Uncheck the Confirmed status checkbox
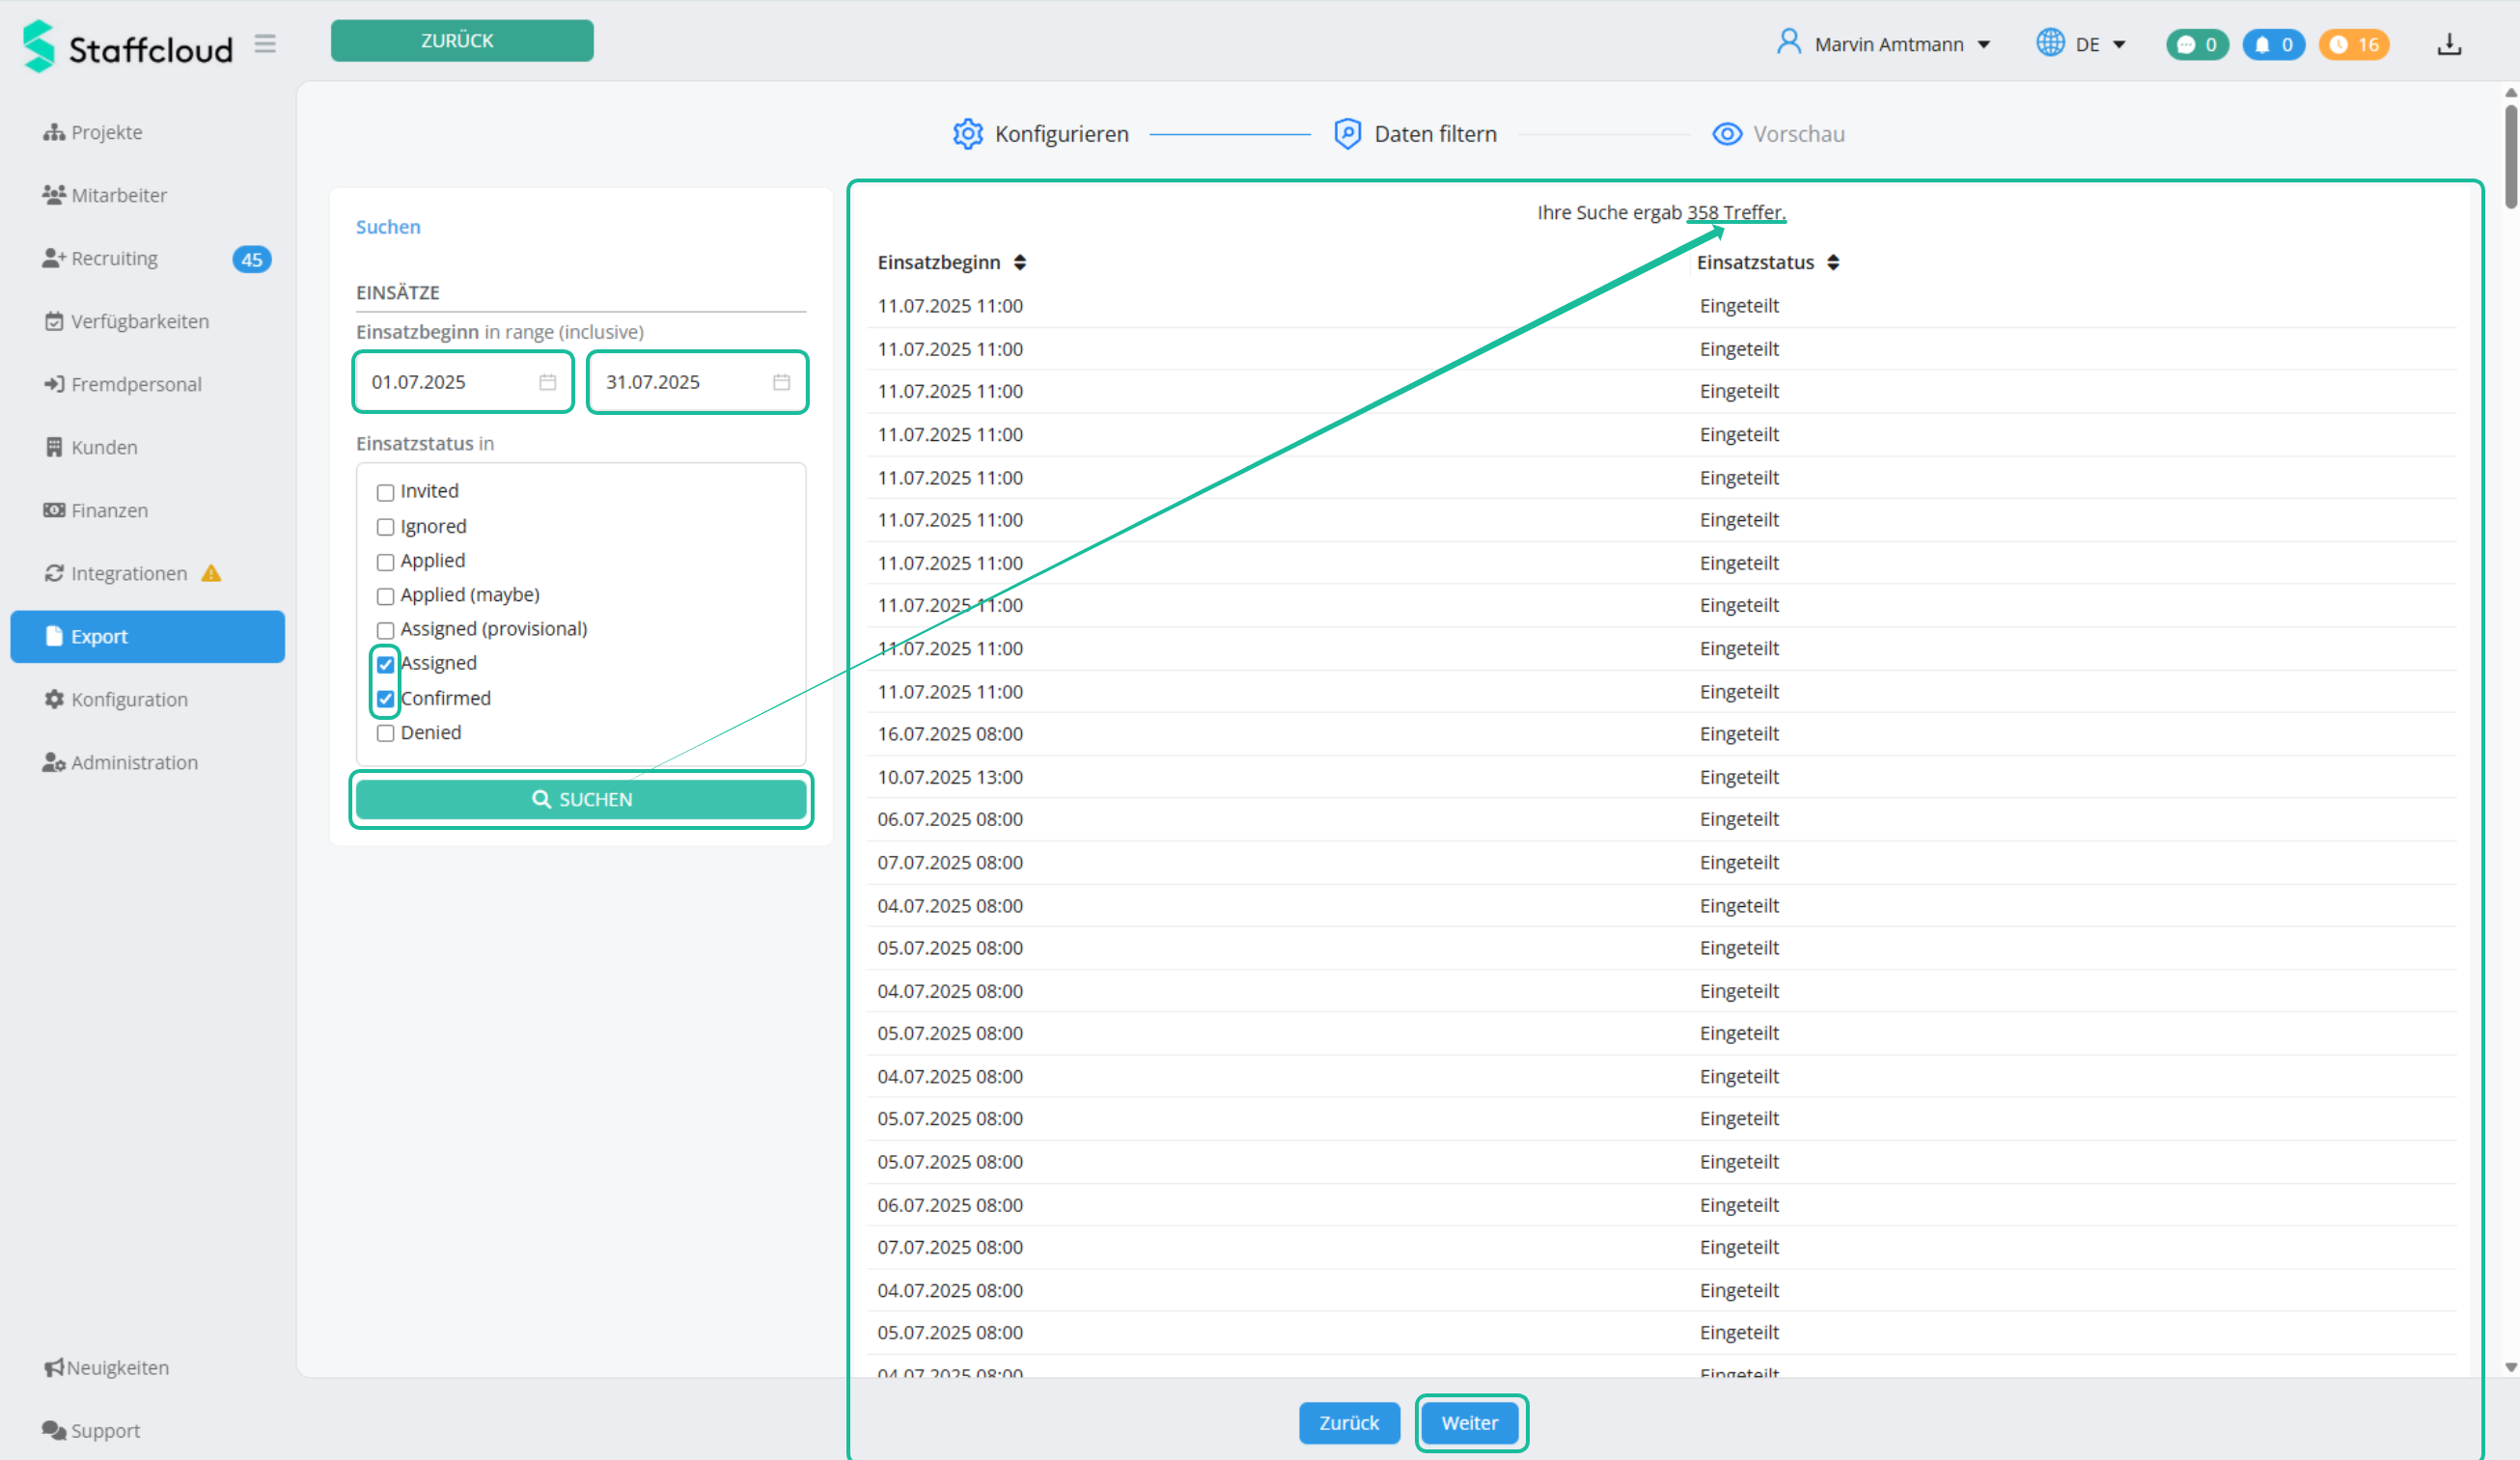This screenshot has width=2520, height=1460. click(x=385, y=699)
